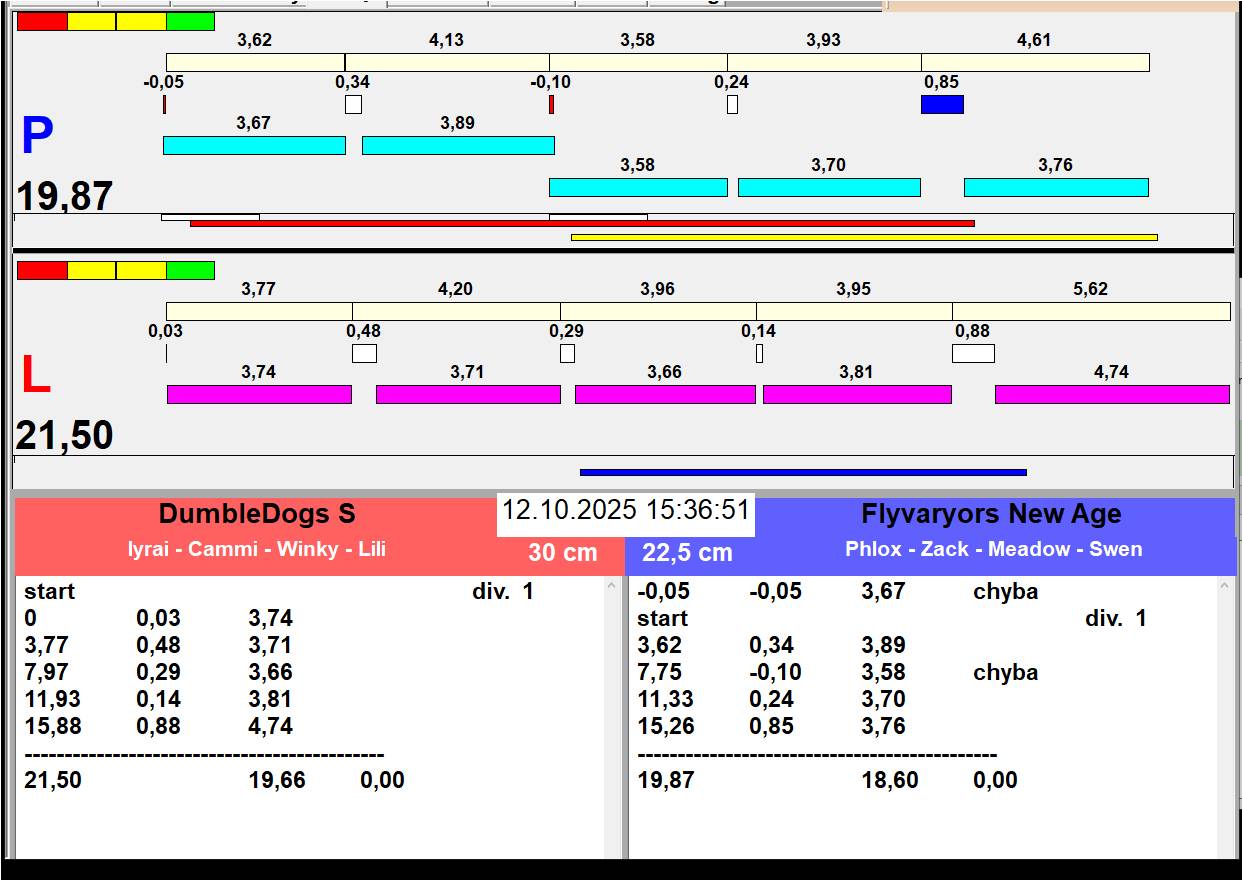This screenshot has height=880, width=1242.
Task: Click the pass box under 0,48 in lane L
Action: 364,353
